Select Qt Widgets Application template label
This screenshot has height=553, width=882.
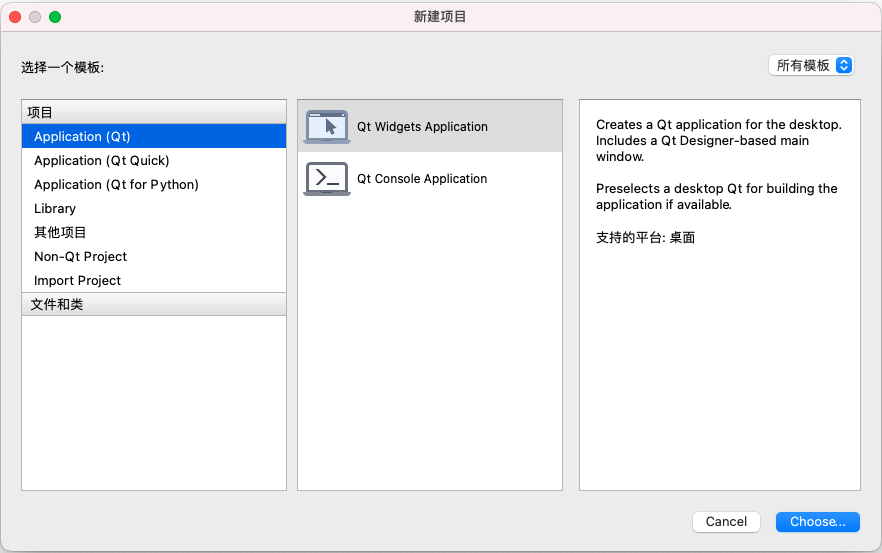pos(422,127)
